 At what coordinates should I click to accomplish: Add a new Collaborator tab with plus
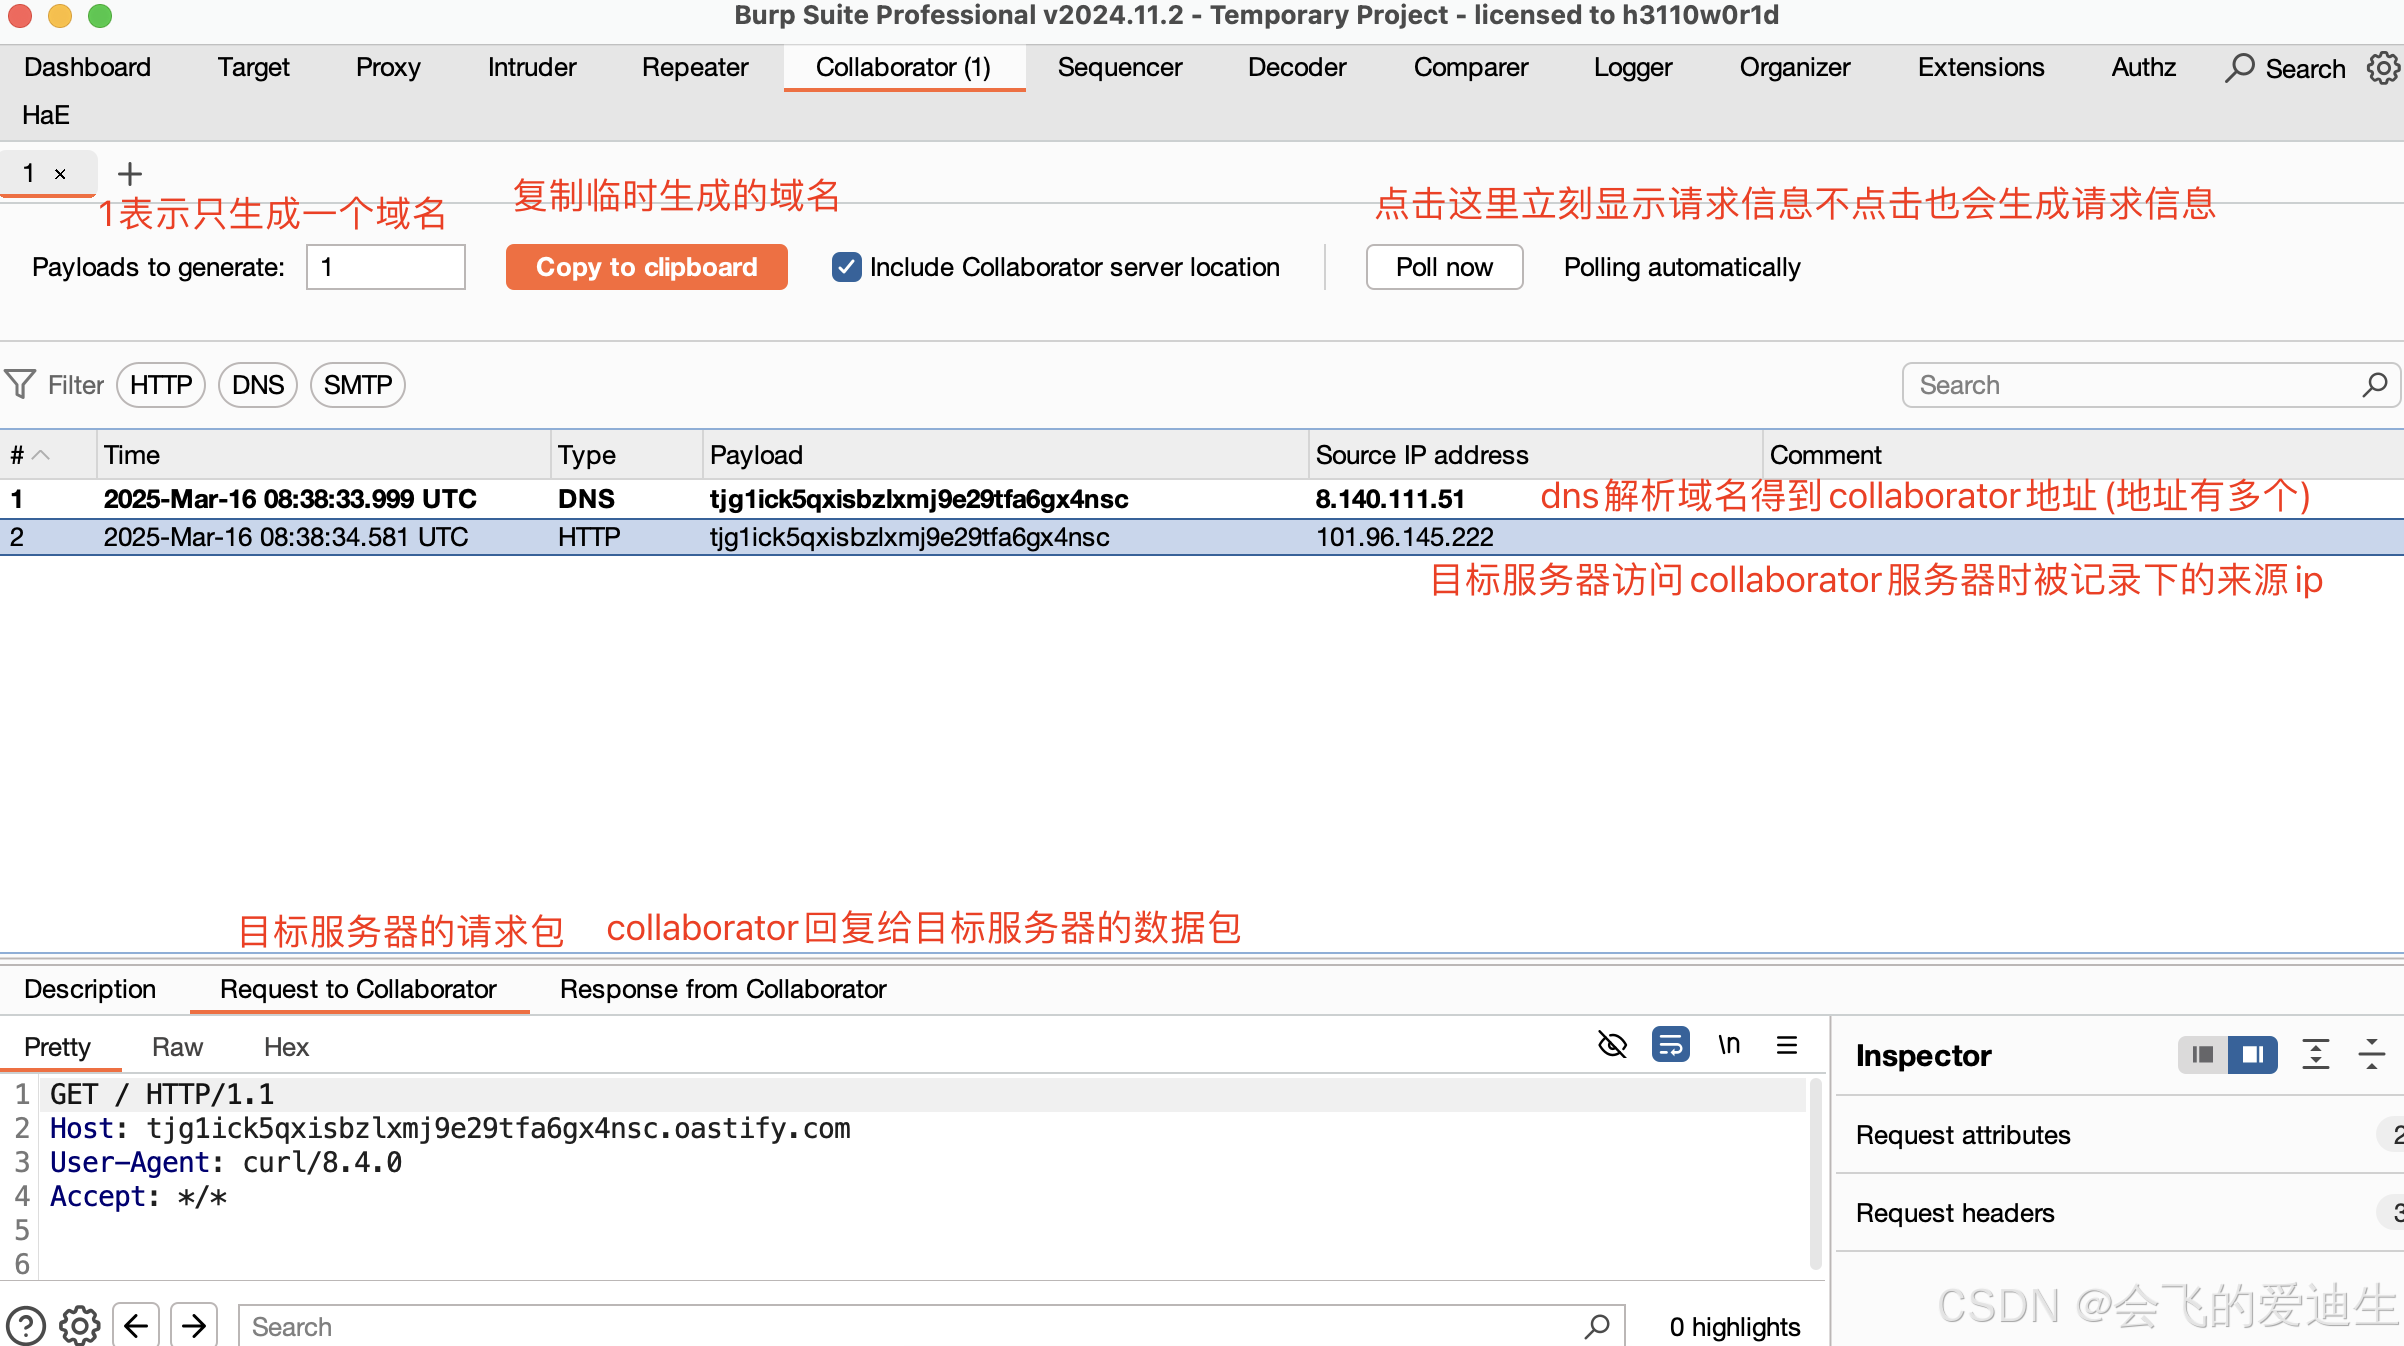130,174
